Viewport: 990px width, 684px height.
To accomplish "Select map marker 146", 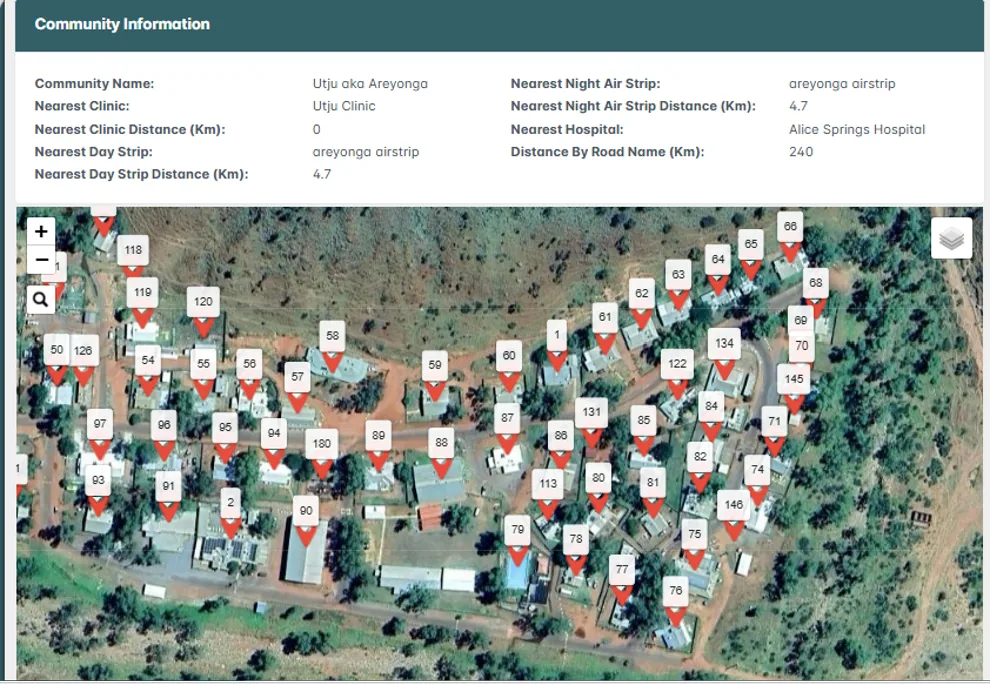I will click(734, 515).
